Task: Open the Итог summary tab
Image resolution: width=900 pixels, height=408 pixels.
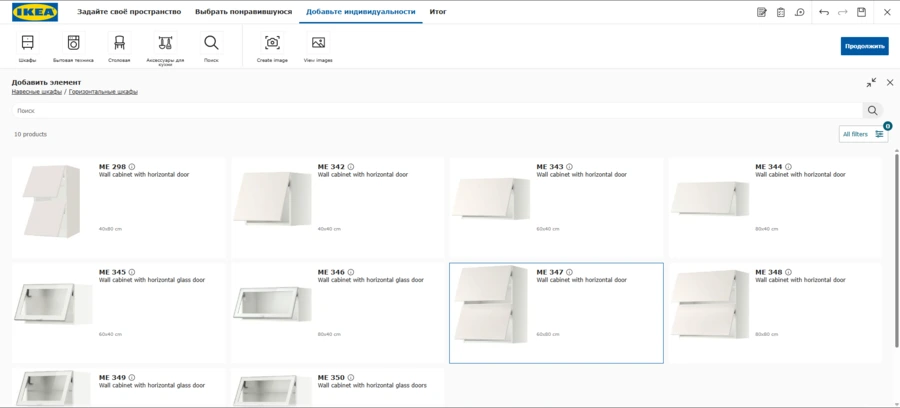Action: pyautogui.click(x=438, y=11)
